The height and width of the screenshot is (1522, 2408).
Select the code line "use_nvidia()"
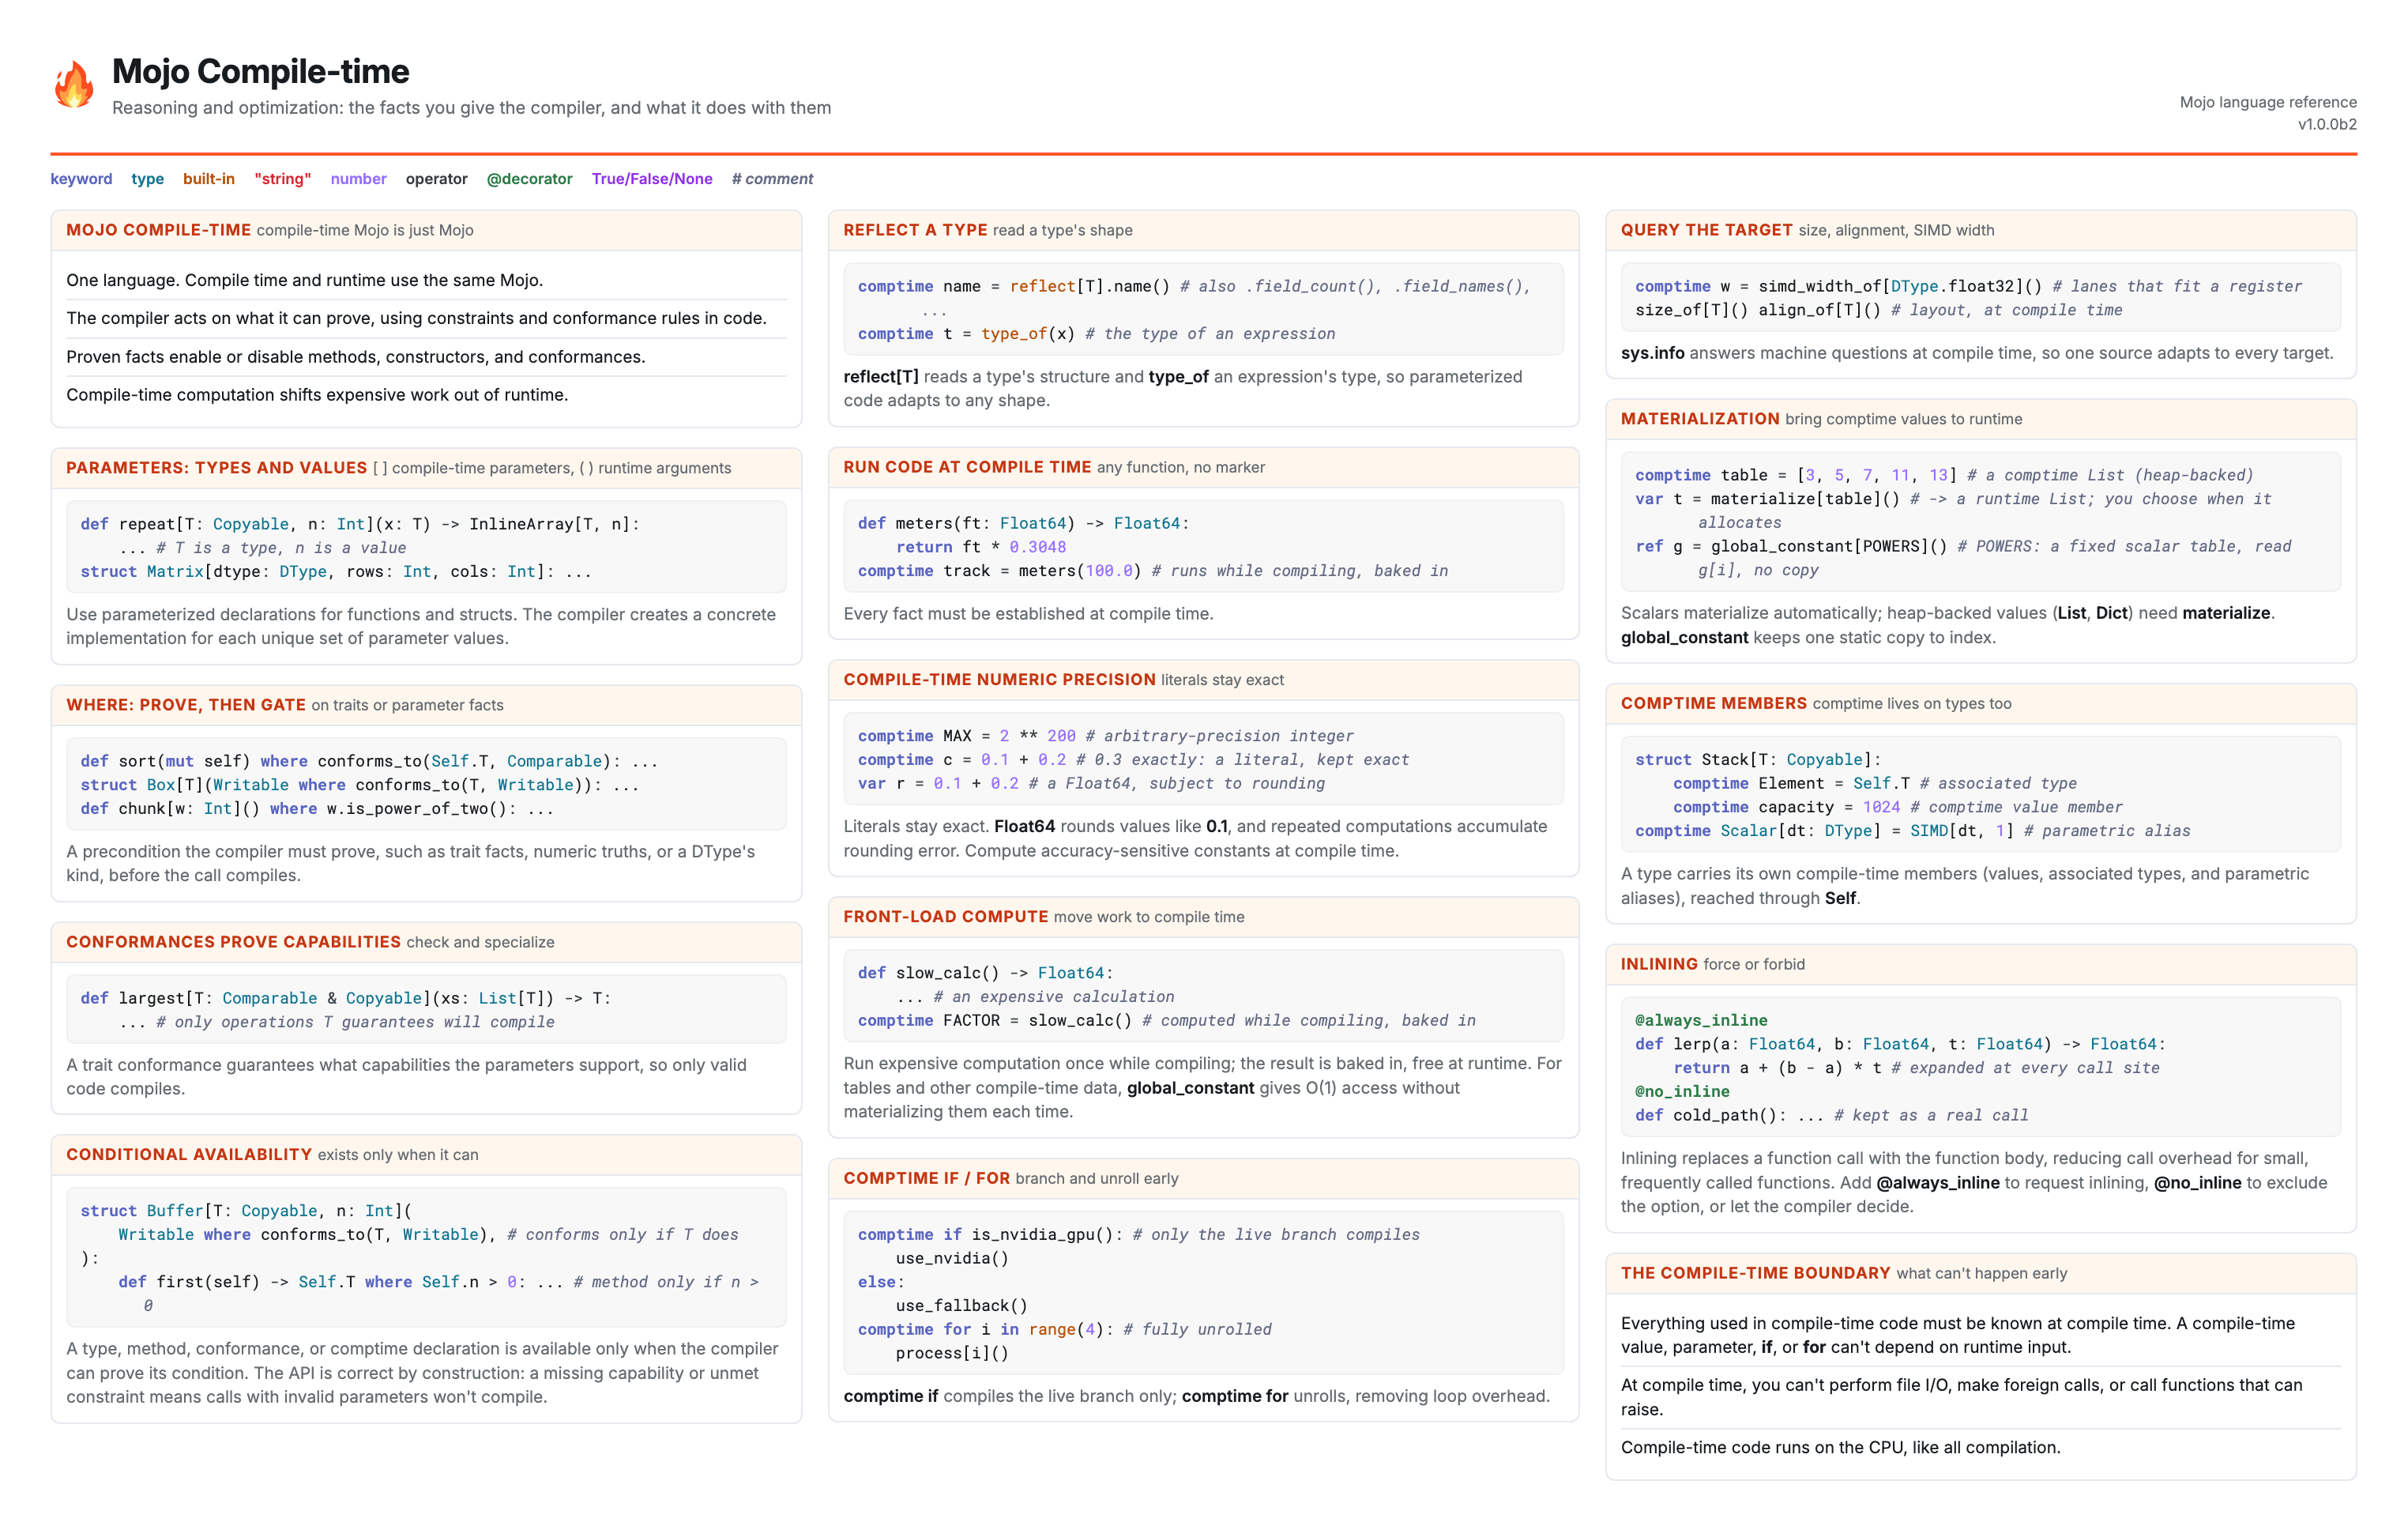952,1259
